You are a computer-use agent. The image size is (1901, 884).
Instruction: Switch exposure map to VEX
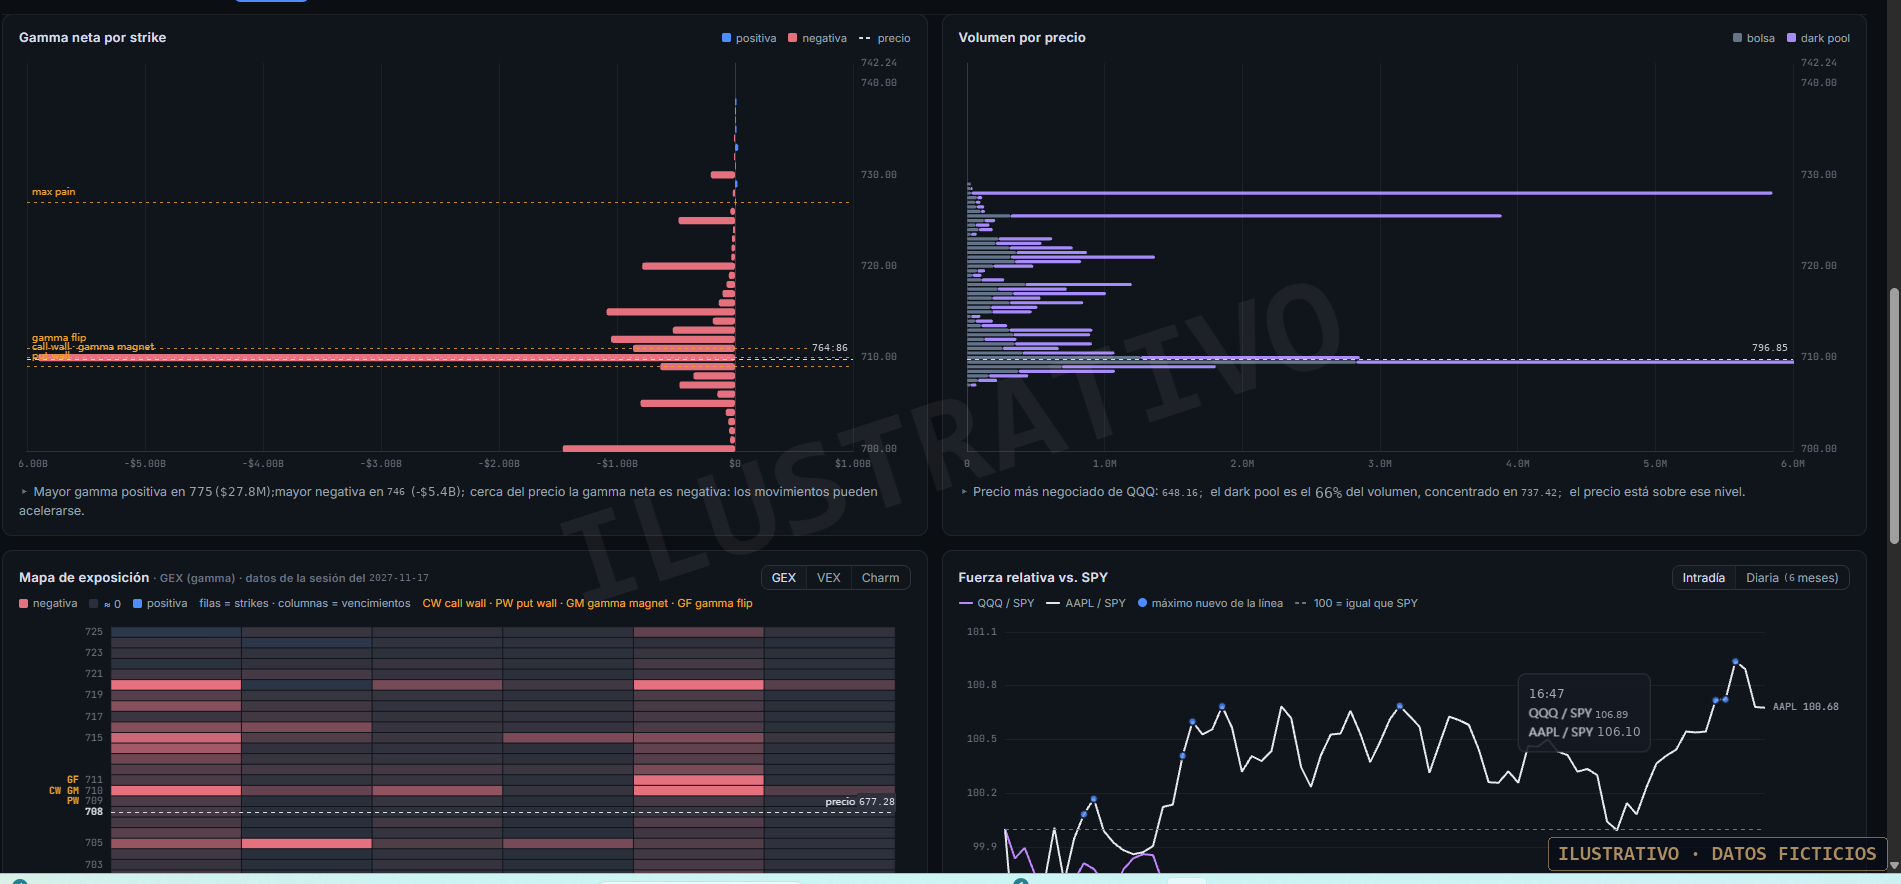pos(829,578)
